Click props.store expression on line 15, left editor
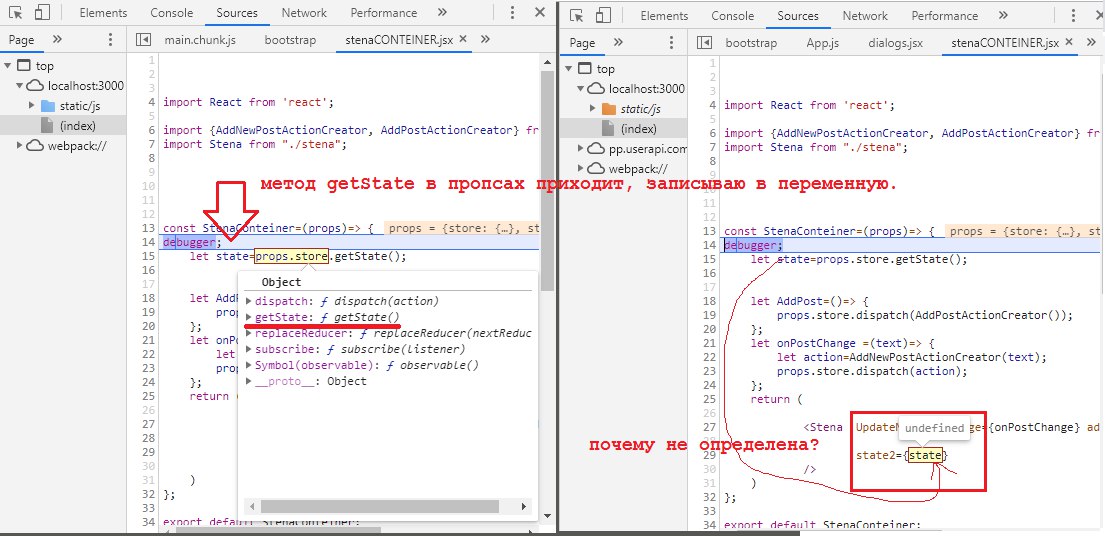 (292, 256)
